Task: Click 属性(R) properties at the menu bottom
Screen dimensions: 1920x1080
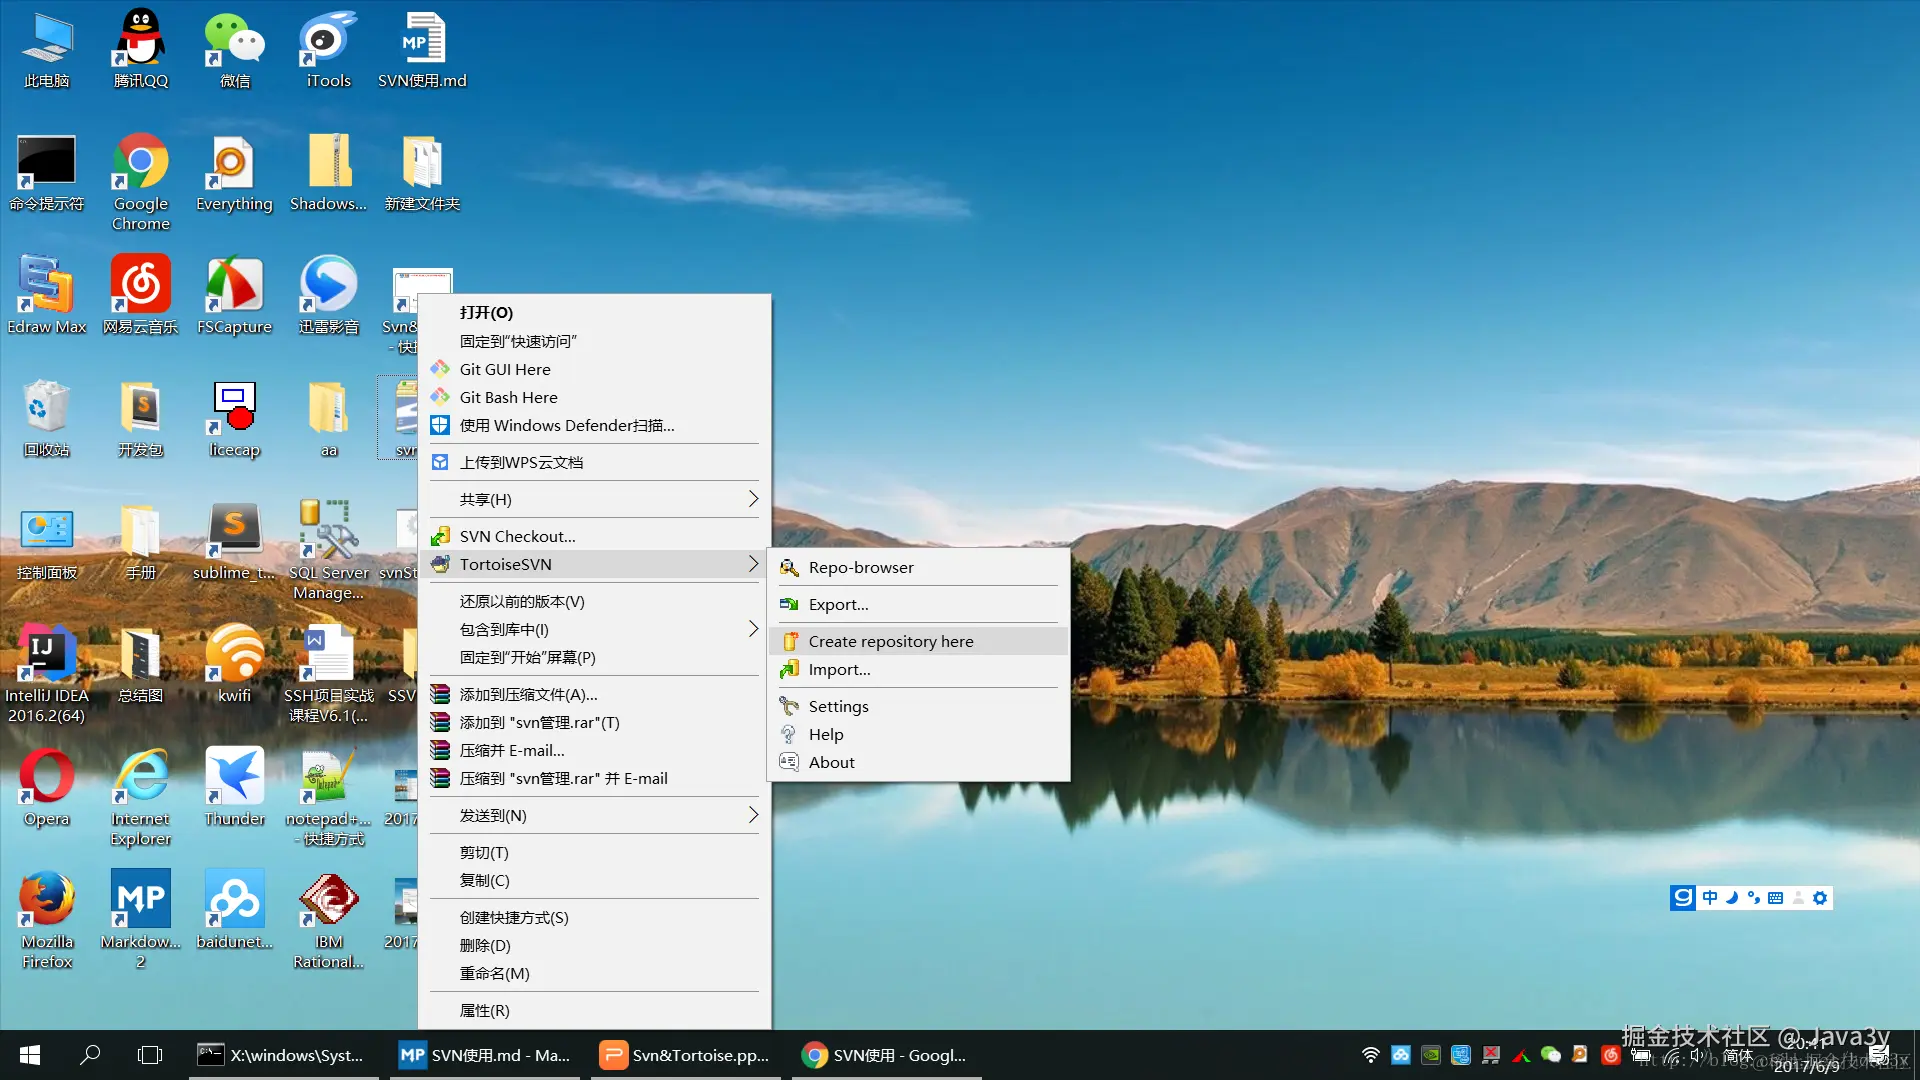Action: [x=484, y=1010]
